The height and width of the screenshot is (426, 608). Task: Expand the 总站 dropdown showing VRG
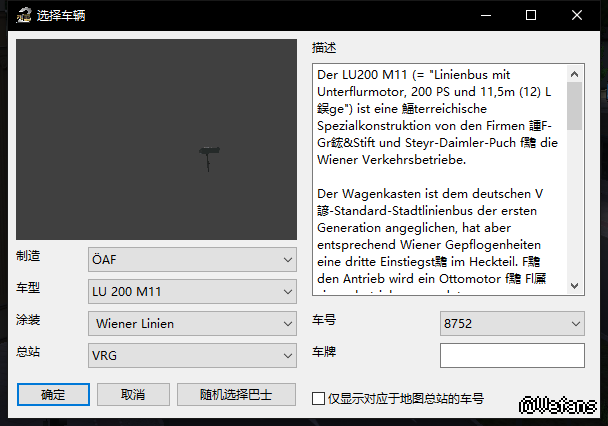click(x=192, y=355)
